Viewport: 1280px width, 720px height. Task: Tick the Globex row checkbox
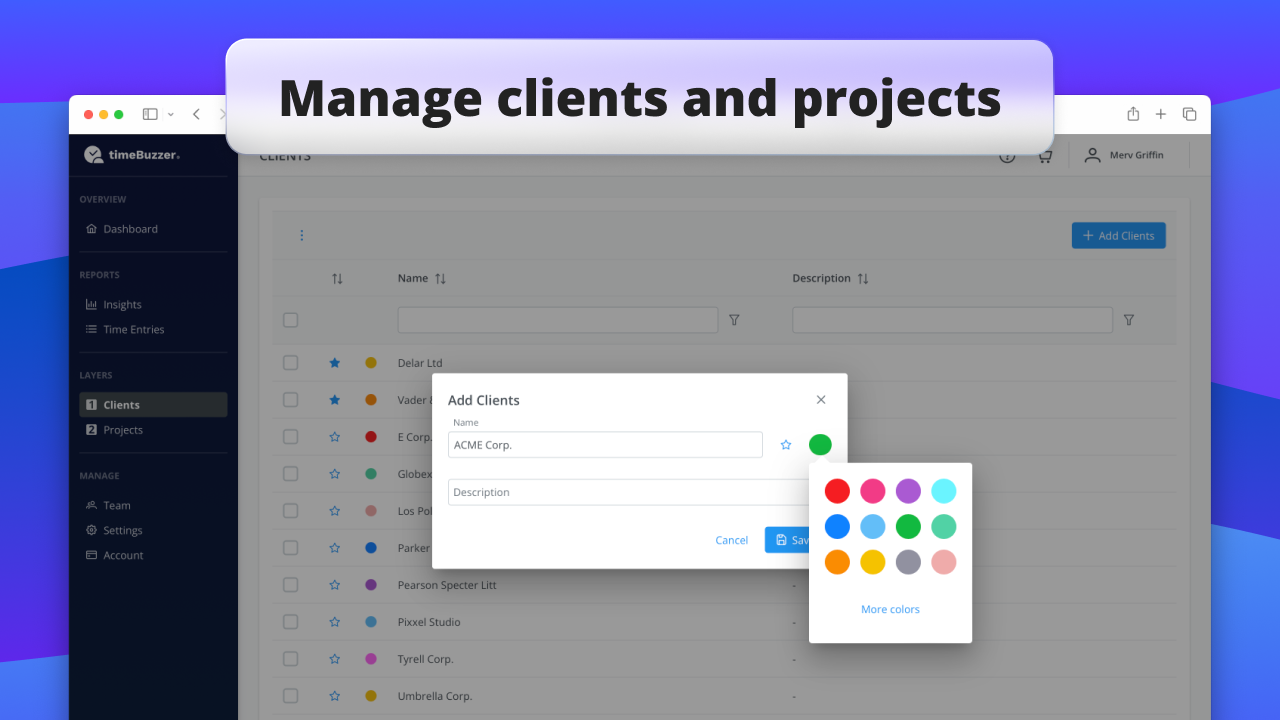pos(290,474)
